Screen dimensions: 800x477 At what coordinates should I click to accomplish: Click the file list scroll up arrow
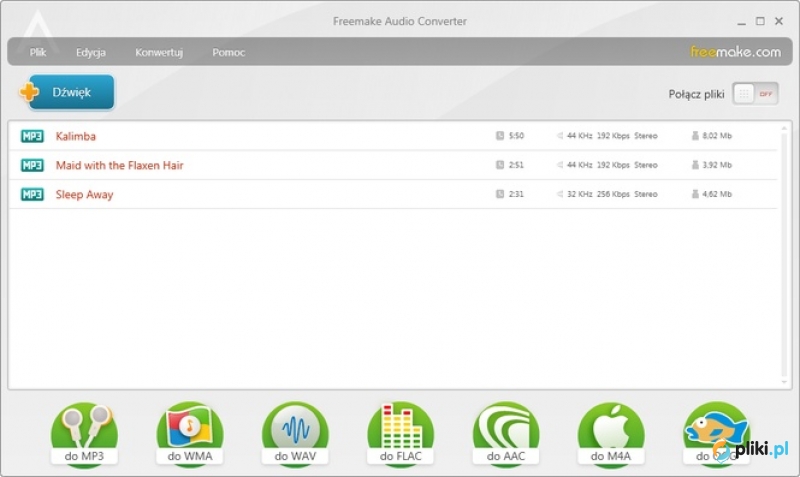pos(784,129)
